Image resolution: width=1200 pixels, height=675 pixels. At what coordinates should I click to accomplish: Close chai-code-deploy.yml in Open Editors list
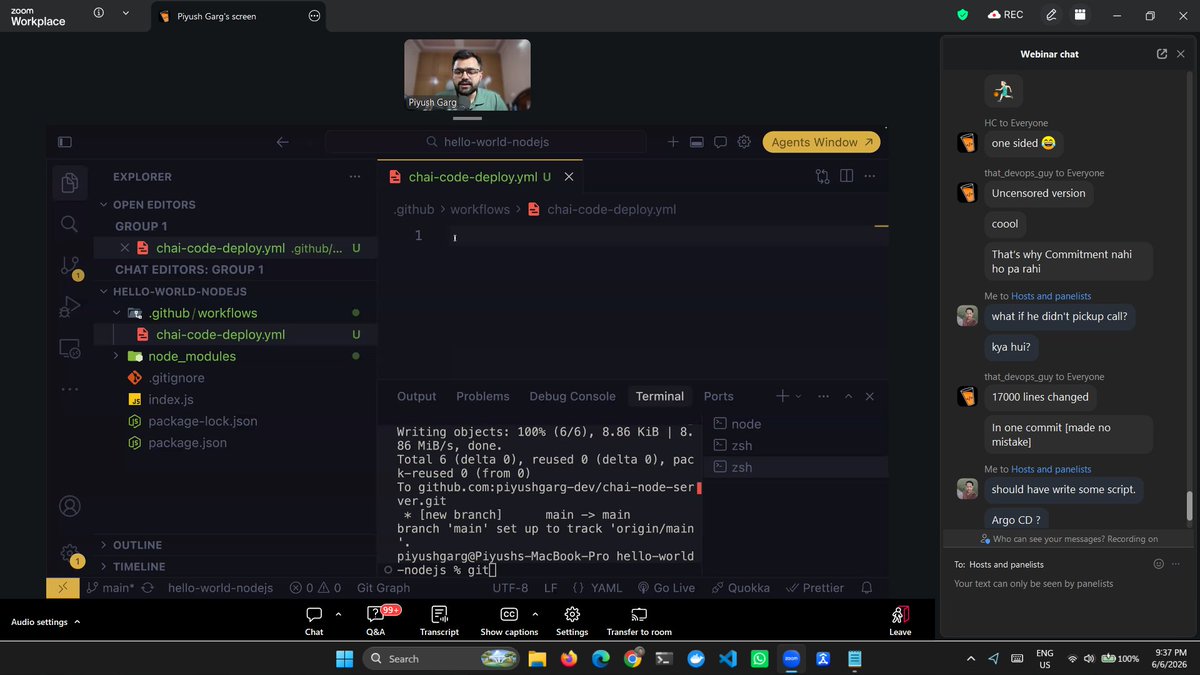pos(124,248)
